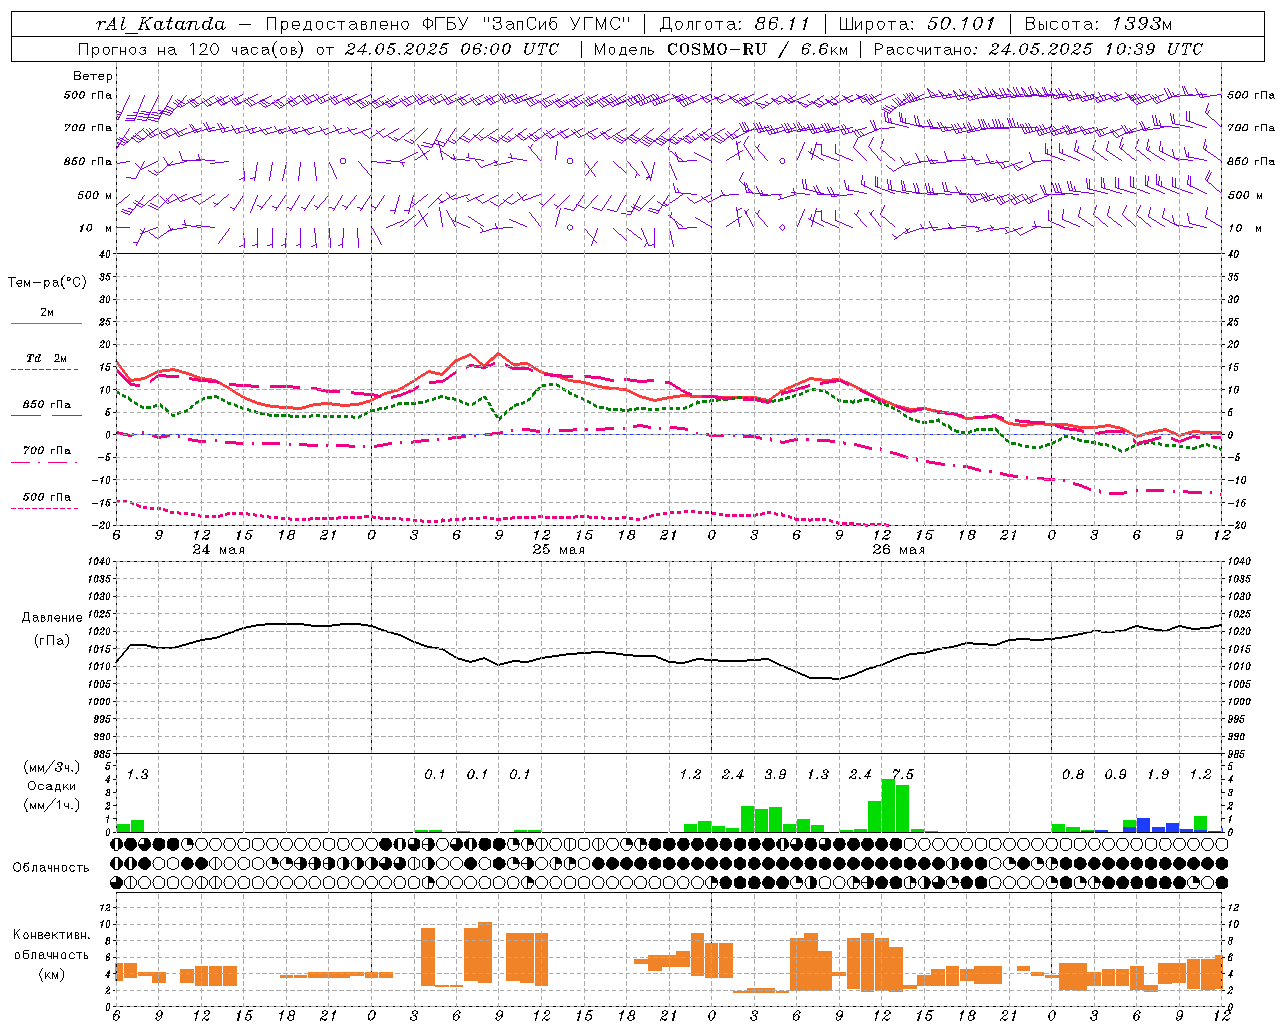
Task: Select the model label COSMO-RU / 6.6км
Action: pyautogui.click(x=756, y=49)
